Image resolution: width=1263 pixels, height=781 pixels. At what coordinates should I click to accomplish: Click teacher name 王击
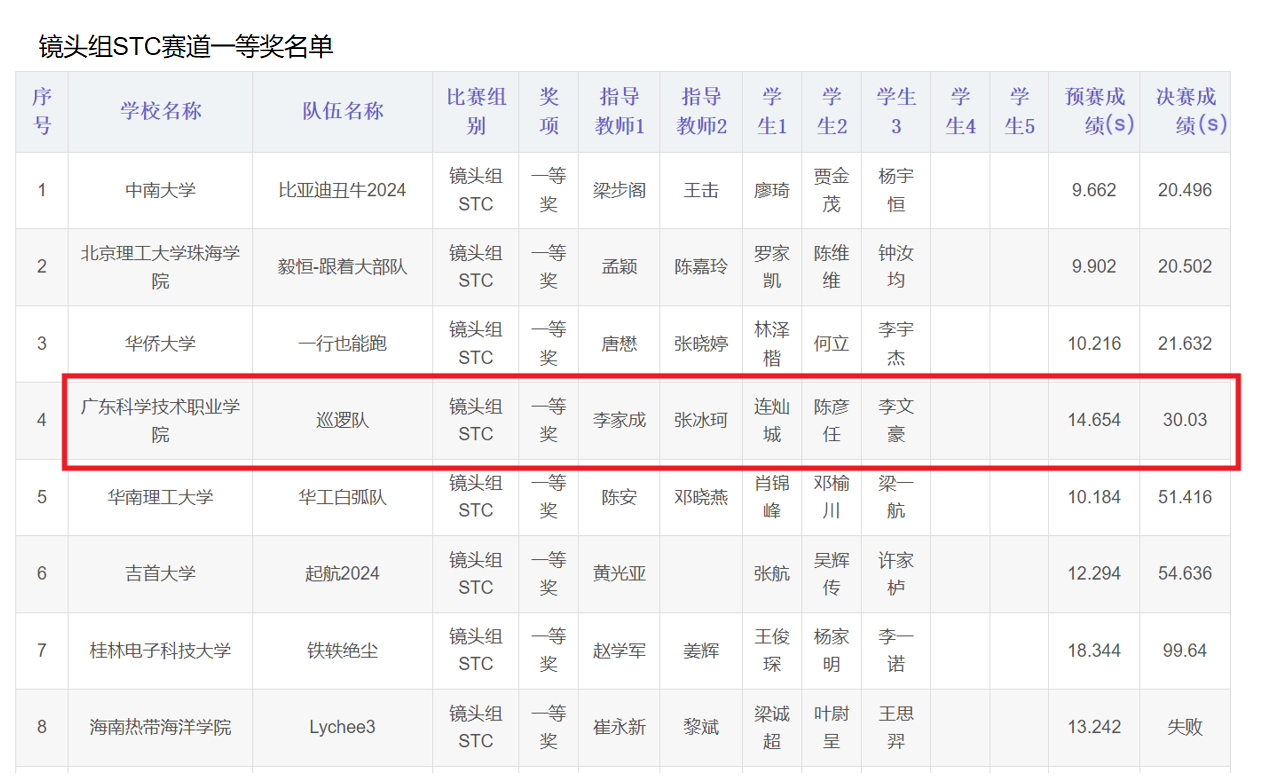702,190
